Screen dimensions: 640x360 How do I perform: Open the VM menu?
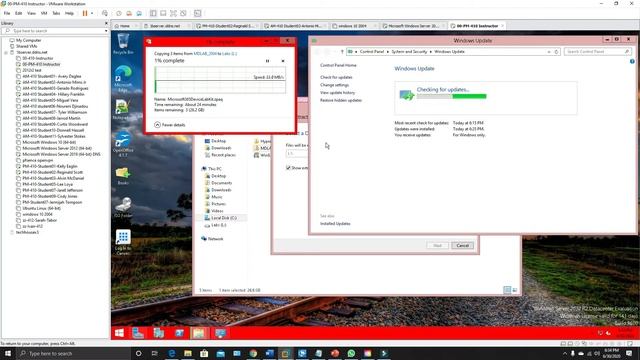tap(44, 13)
